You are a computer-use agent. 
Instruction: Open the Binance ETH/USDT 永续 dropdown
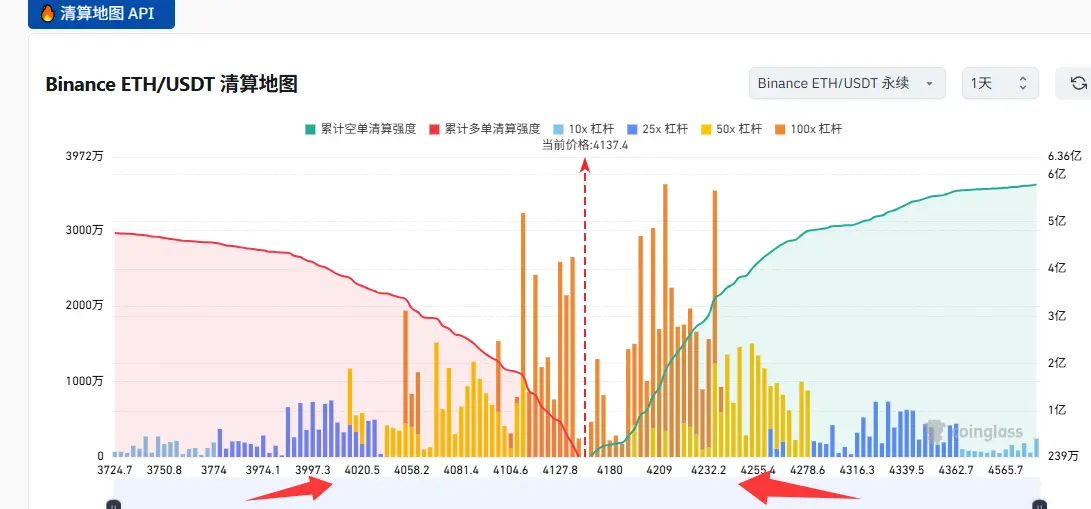[x=847, y=83]
